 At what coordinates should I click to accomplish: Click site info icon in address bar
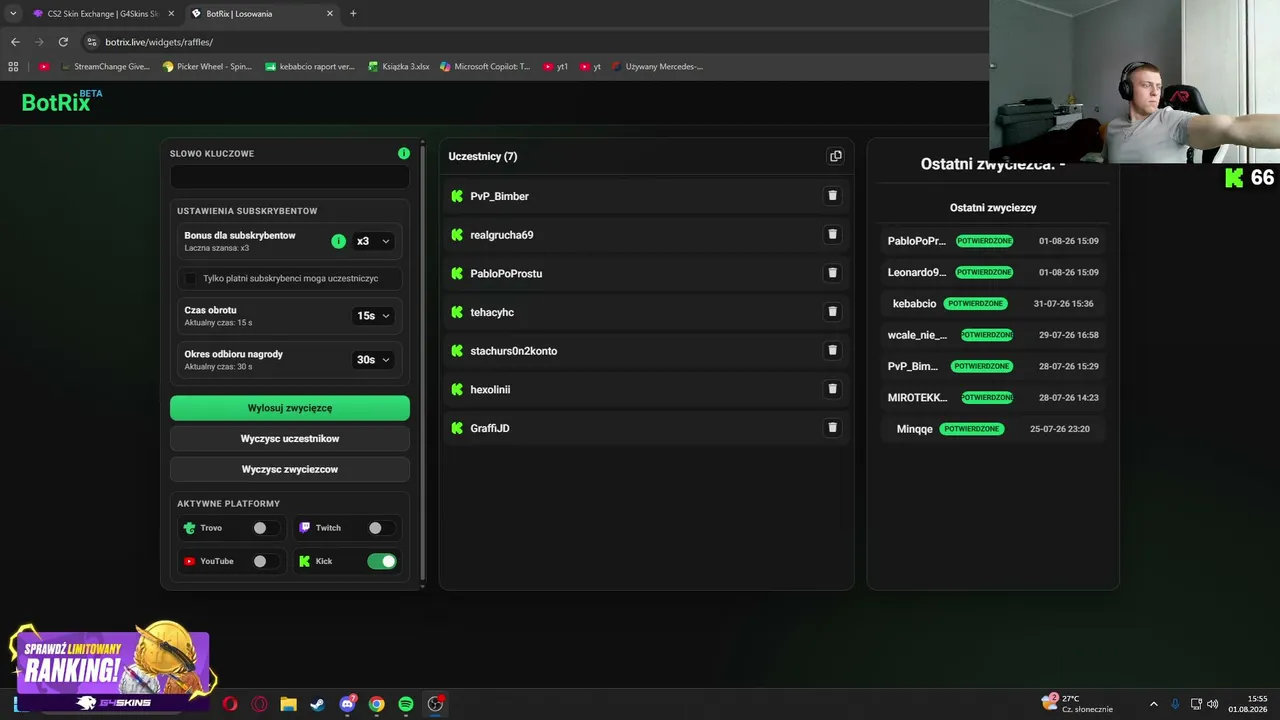pos(92,42)
